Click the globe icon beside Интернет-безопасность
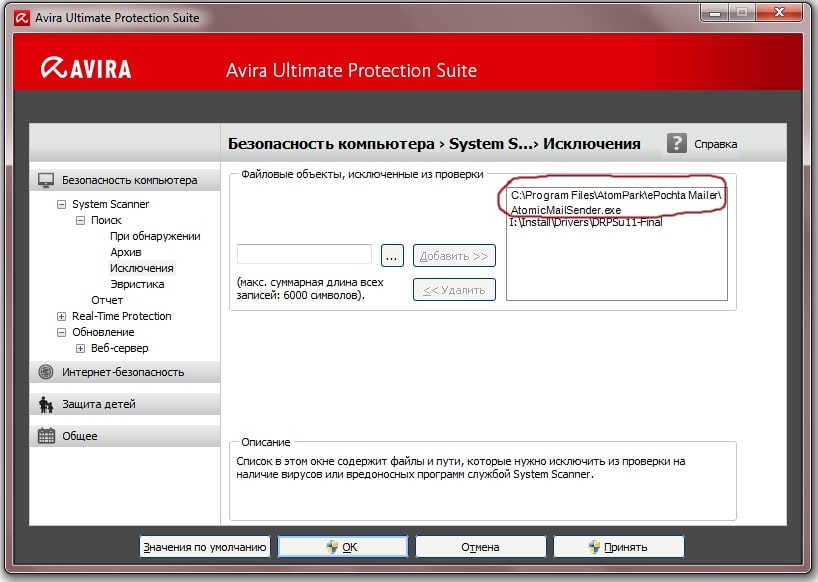 (x=46, y=372)
